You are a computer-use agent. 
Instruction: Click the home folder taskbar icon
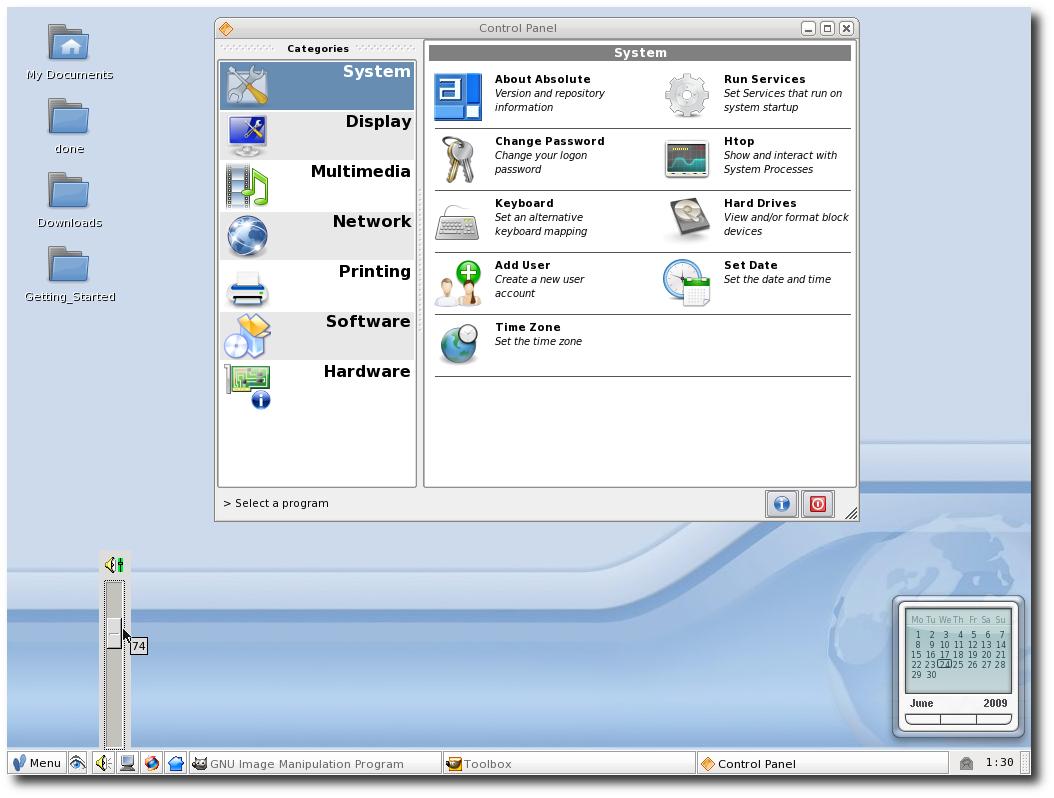176,763
